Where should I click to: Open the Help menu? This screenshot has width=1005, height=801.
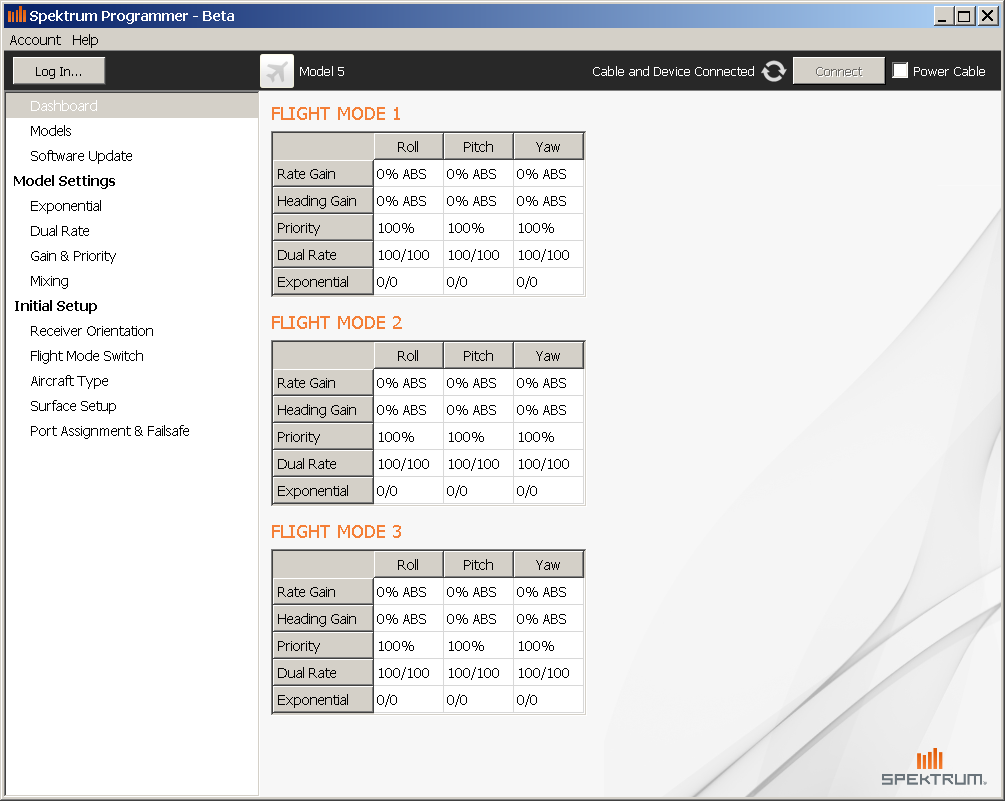[x=85, y=40]
